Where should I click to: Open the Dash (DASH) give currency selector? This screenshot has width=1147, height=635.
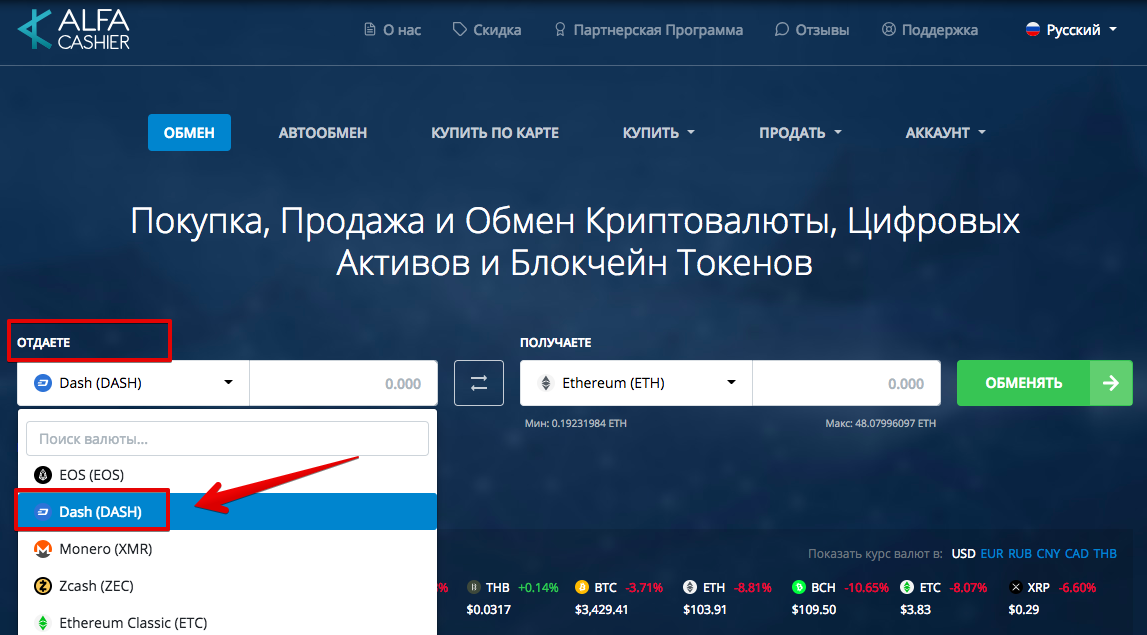tap(133, 383)
